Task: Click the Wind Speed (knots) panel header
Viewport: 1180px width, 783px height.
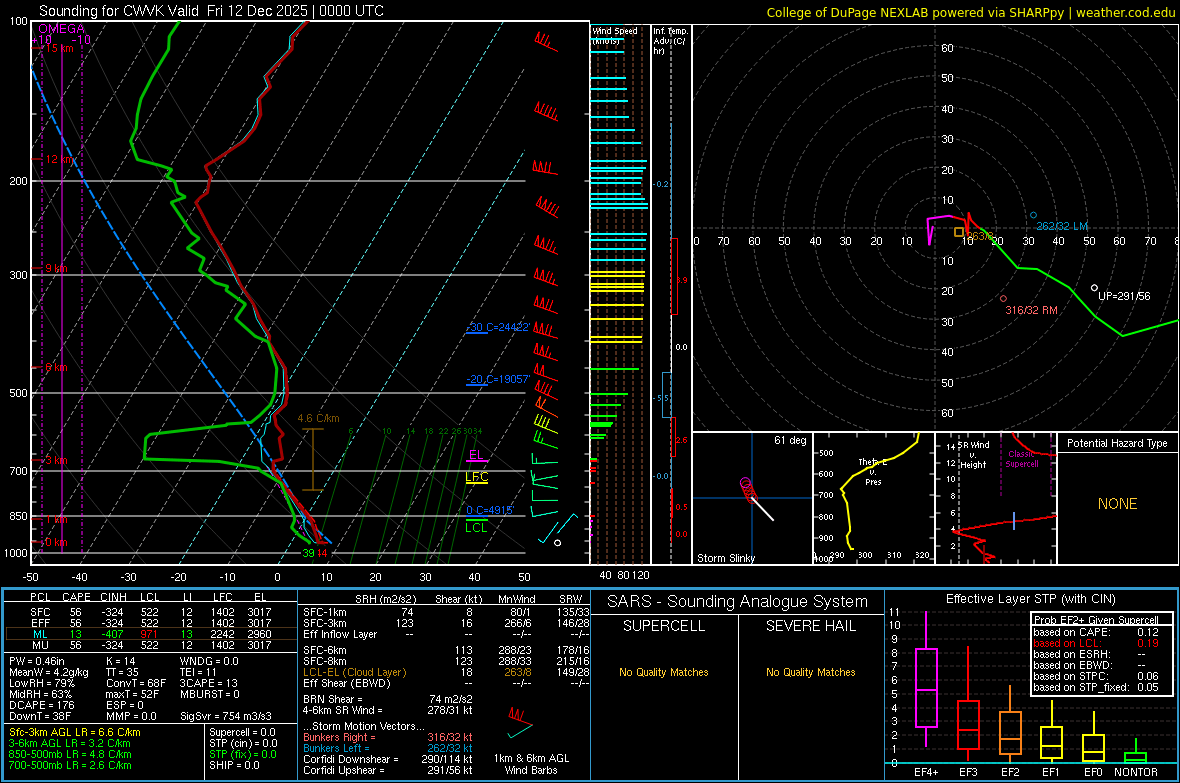Action: pos(615,35)
